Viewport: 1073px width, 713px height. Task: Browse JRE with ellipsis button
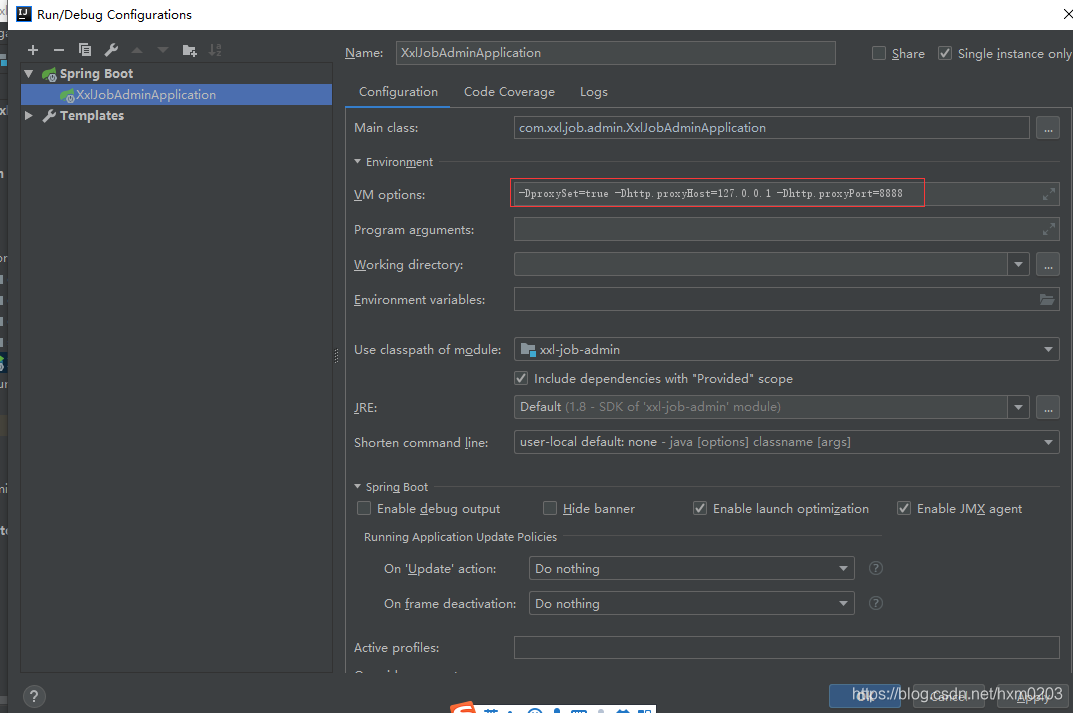[x=1048, y=407]
